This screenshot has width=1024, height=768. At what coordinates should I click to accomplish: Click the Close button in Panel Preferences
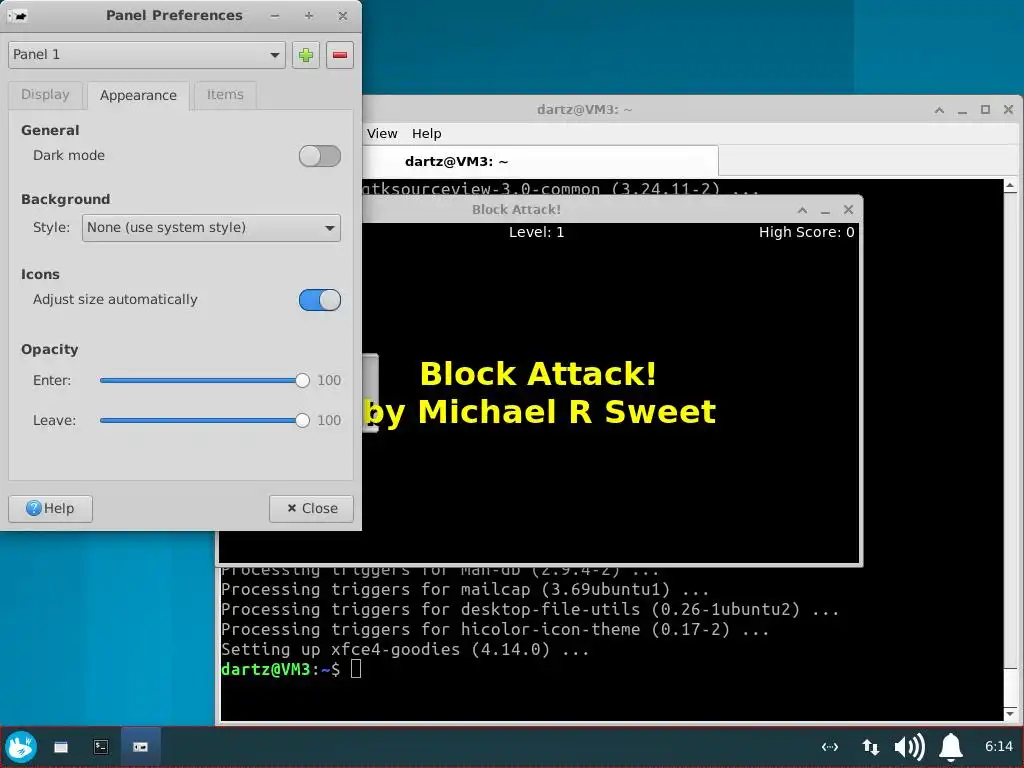tap(312, 509)
